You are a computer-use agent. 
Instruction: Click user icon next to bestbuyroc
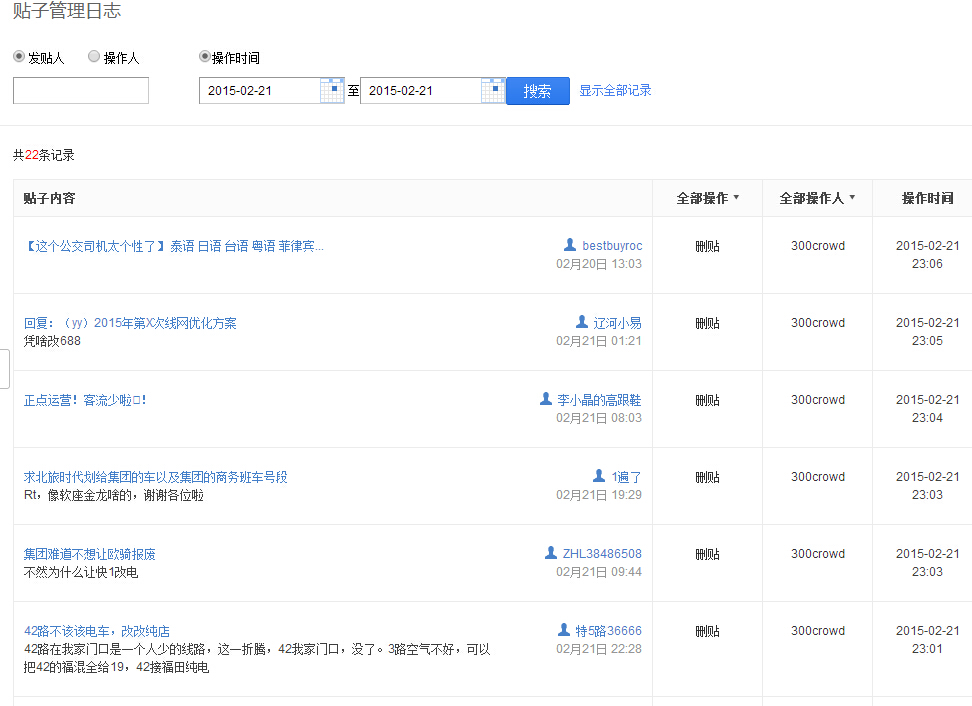pos(570,245)
